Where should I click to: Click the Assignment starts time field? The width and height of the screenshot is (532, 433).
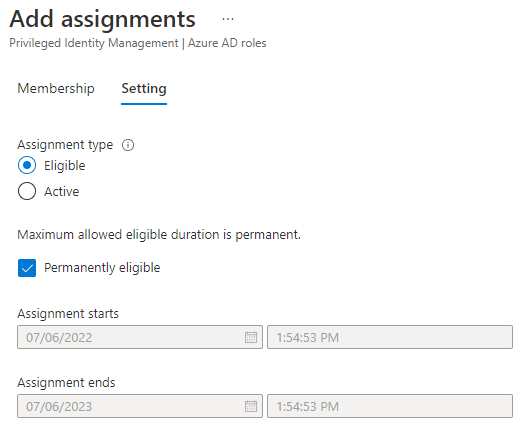pyautogui.click(x=390, y=337)
